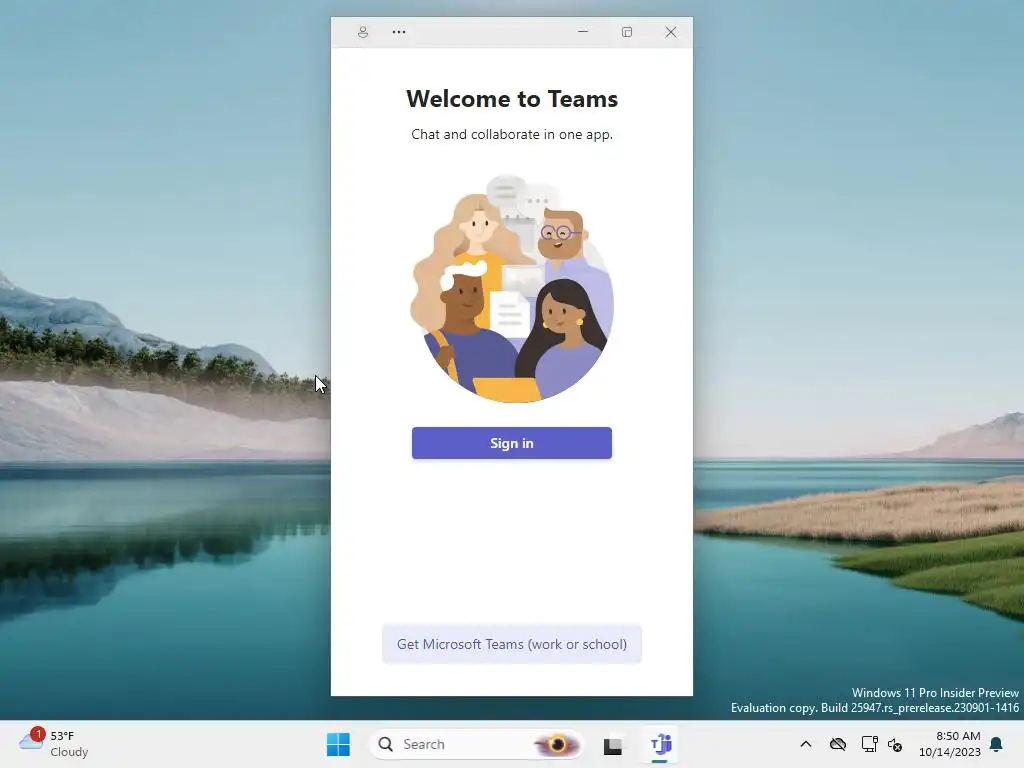1024x768 pixels.
Task: Focus the taskbar Search box
Action: (475, 744)
